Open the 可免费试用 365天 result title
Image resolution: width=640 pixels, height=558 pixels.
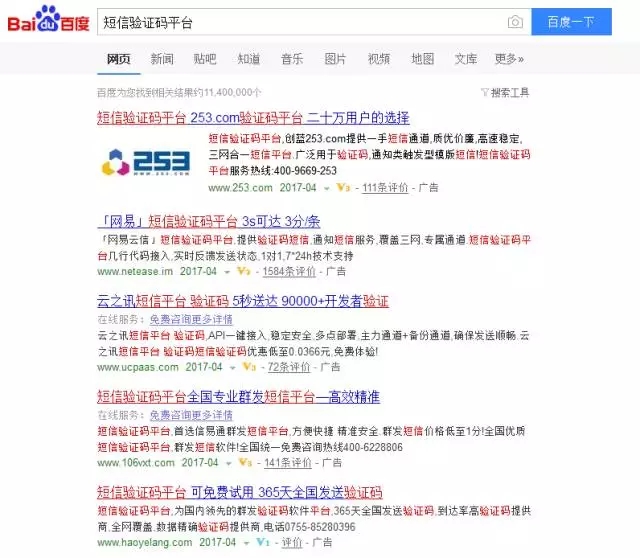[240, 492]
